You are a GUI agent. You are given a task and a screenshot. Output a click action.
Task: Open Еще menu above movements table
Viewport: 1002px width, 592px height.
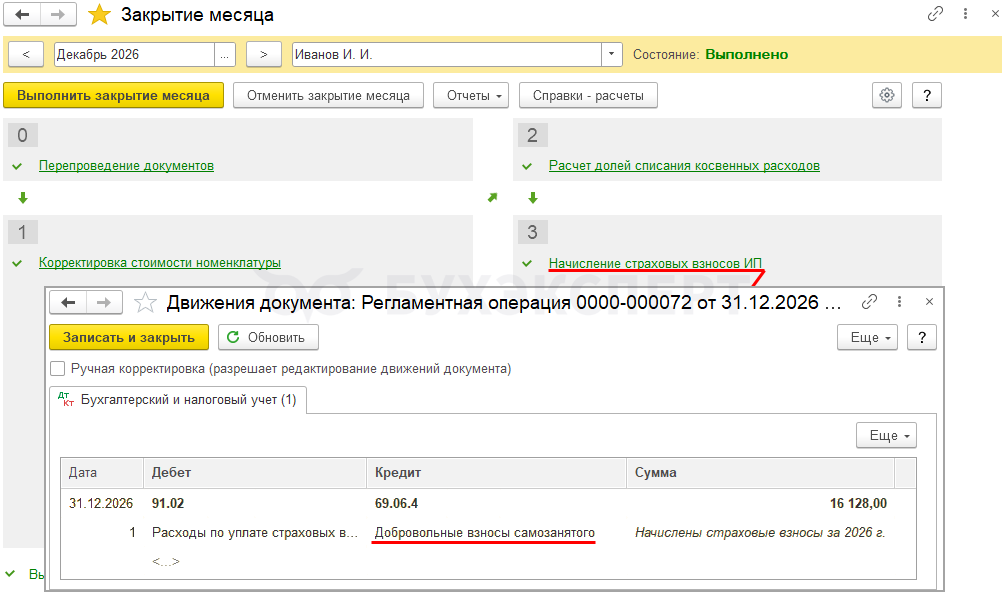(886, 435)
